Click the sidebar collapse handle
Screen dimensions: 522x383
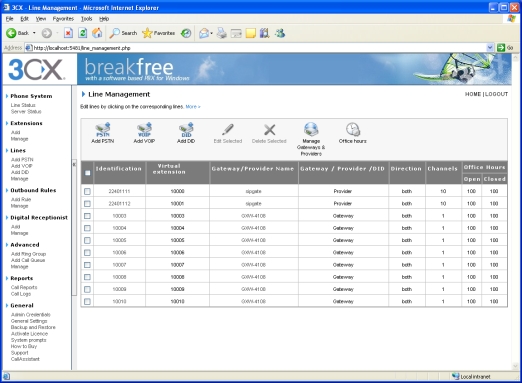pyautogui.click(x=74, y=164)
